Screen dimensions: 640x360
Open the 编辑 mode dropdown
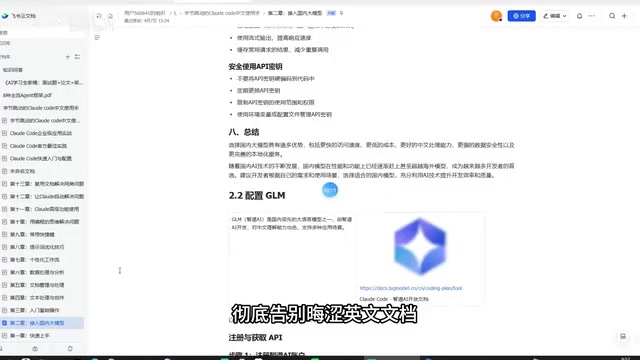pyautogui.click(x=555, y=16)
